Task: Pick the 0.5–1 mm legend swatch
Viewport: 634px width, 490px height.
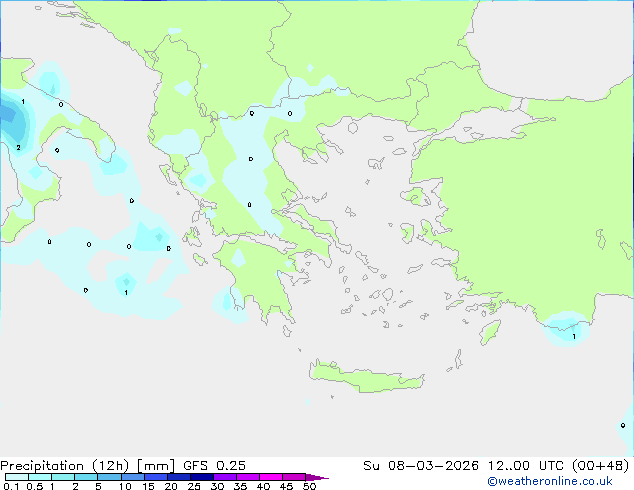Action: 40,477
